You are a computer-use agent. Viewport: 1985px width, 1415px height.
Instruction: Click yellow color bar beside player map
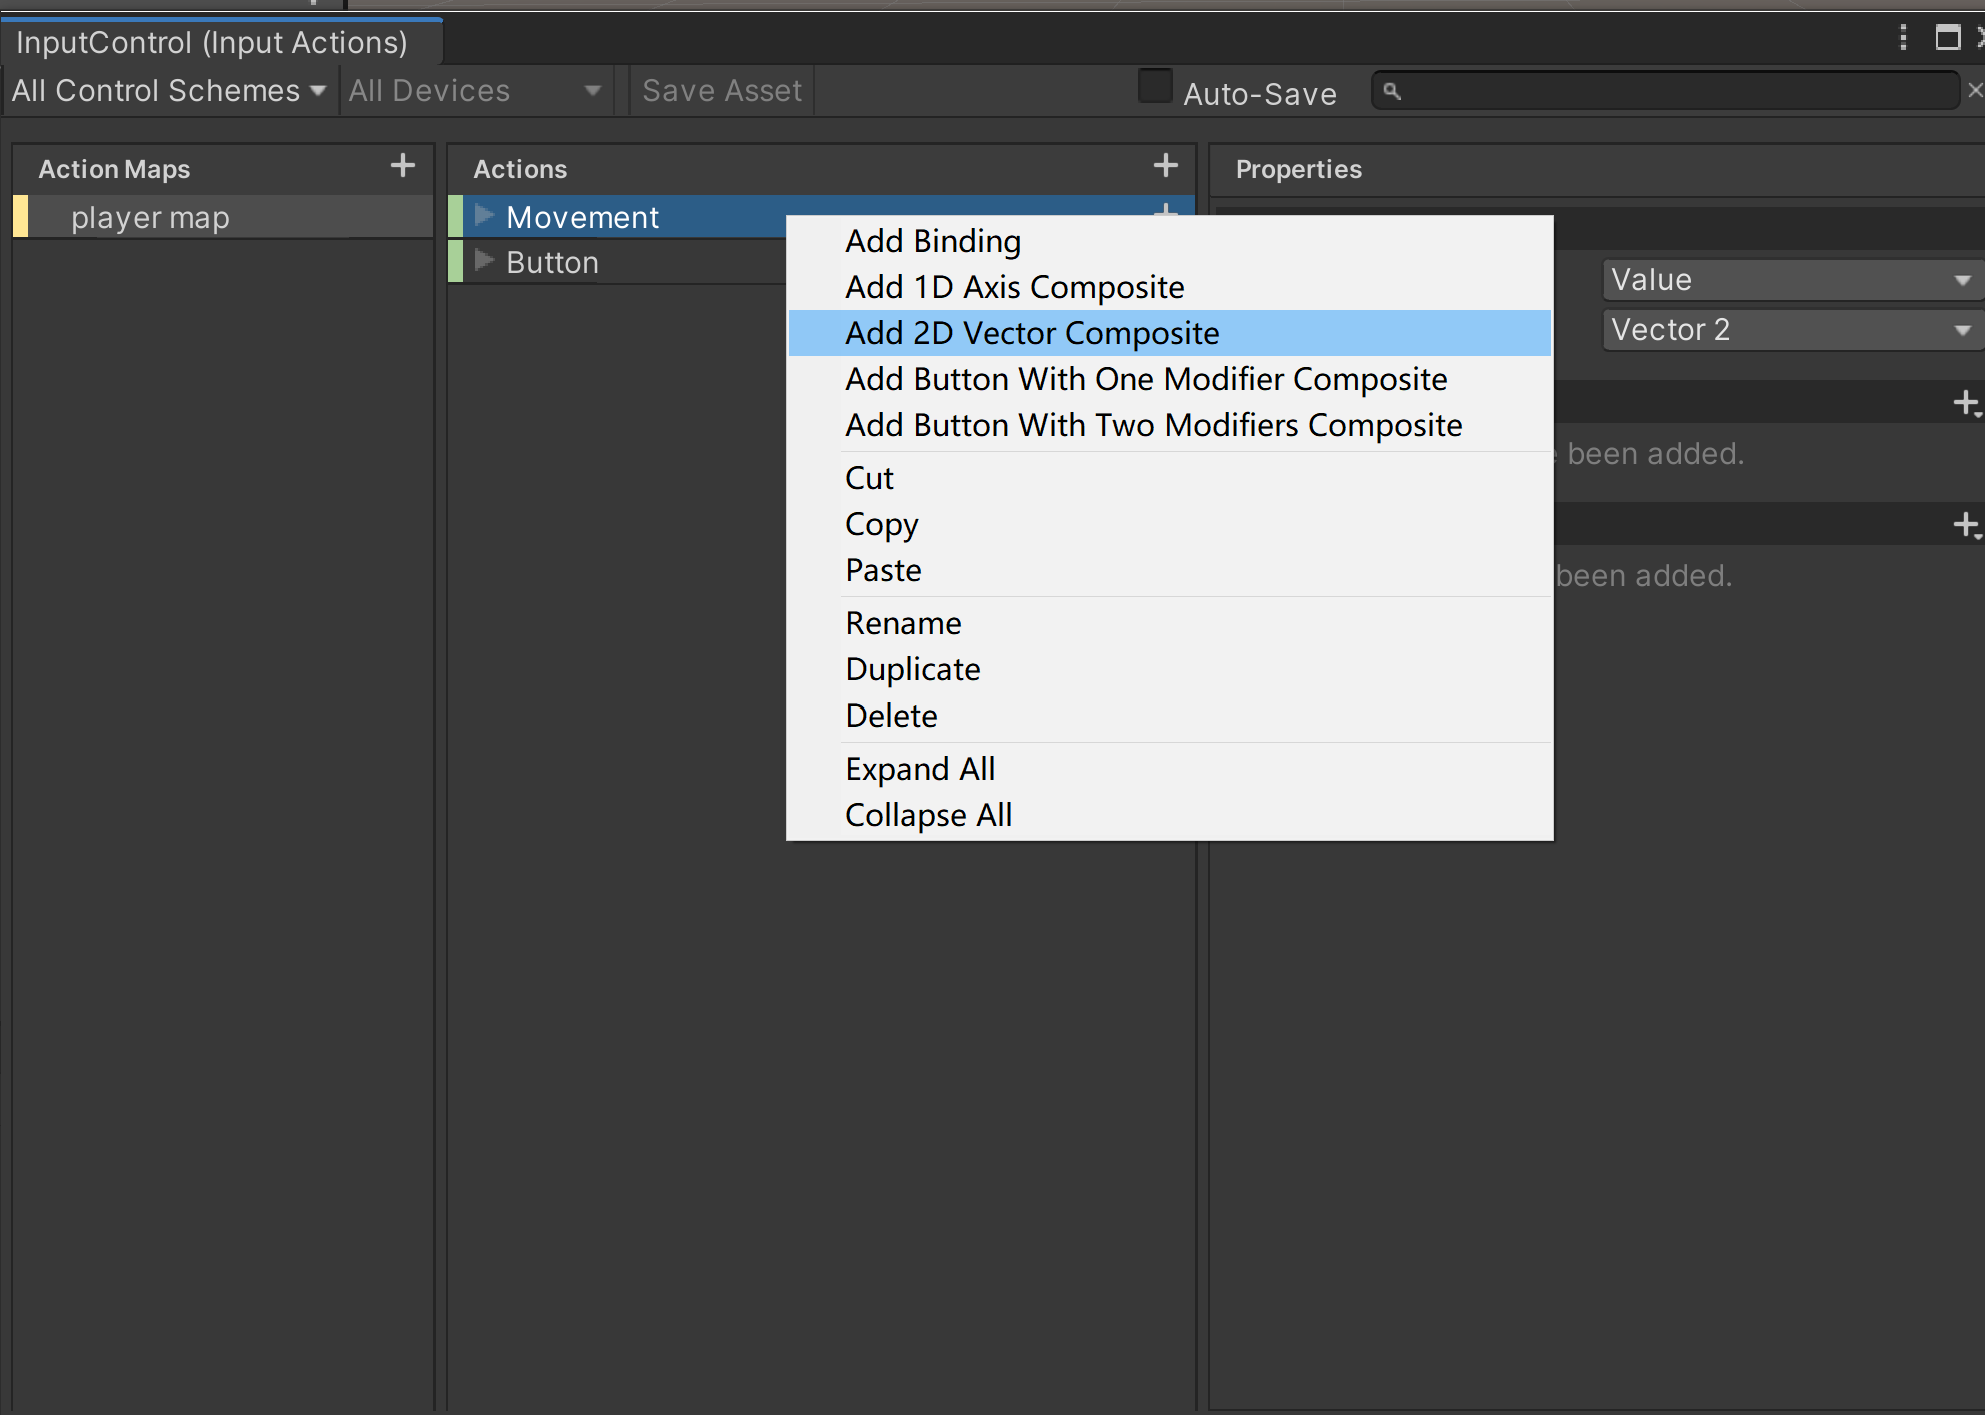pos(20,217)
